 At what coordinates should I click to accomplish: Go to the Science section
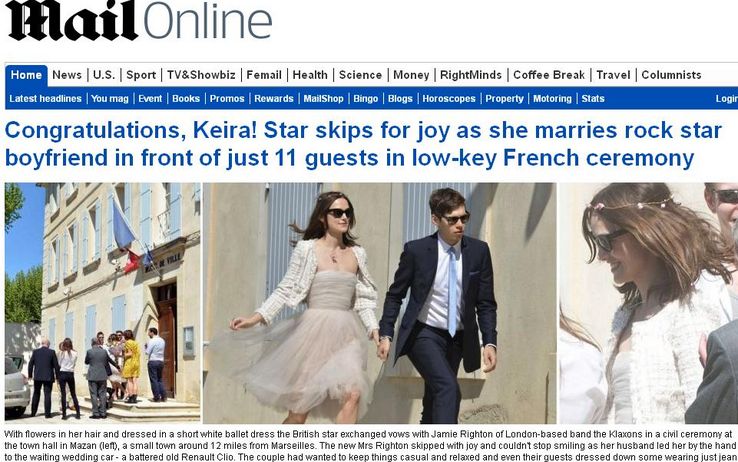pos(361,75)
